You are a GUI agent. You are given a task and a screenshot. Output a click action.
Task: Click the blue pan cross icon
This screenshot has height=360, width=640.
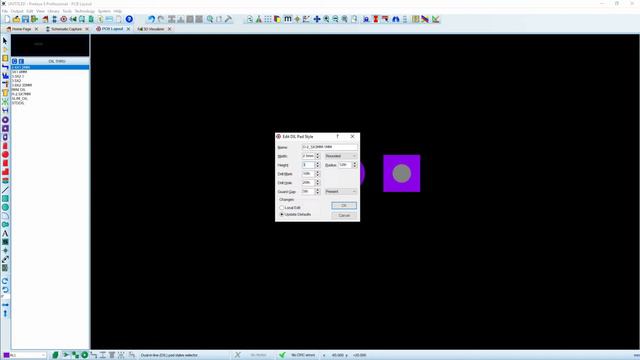(317, 19)
